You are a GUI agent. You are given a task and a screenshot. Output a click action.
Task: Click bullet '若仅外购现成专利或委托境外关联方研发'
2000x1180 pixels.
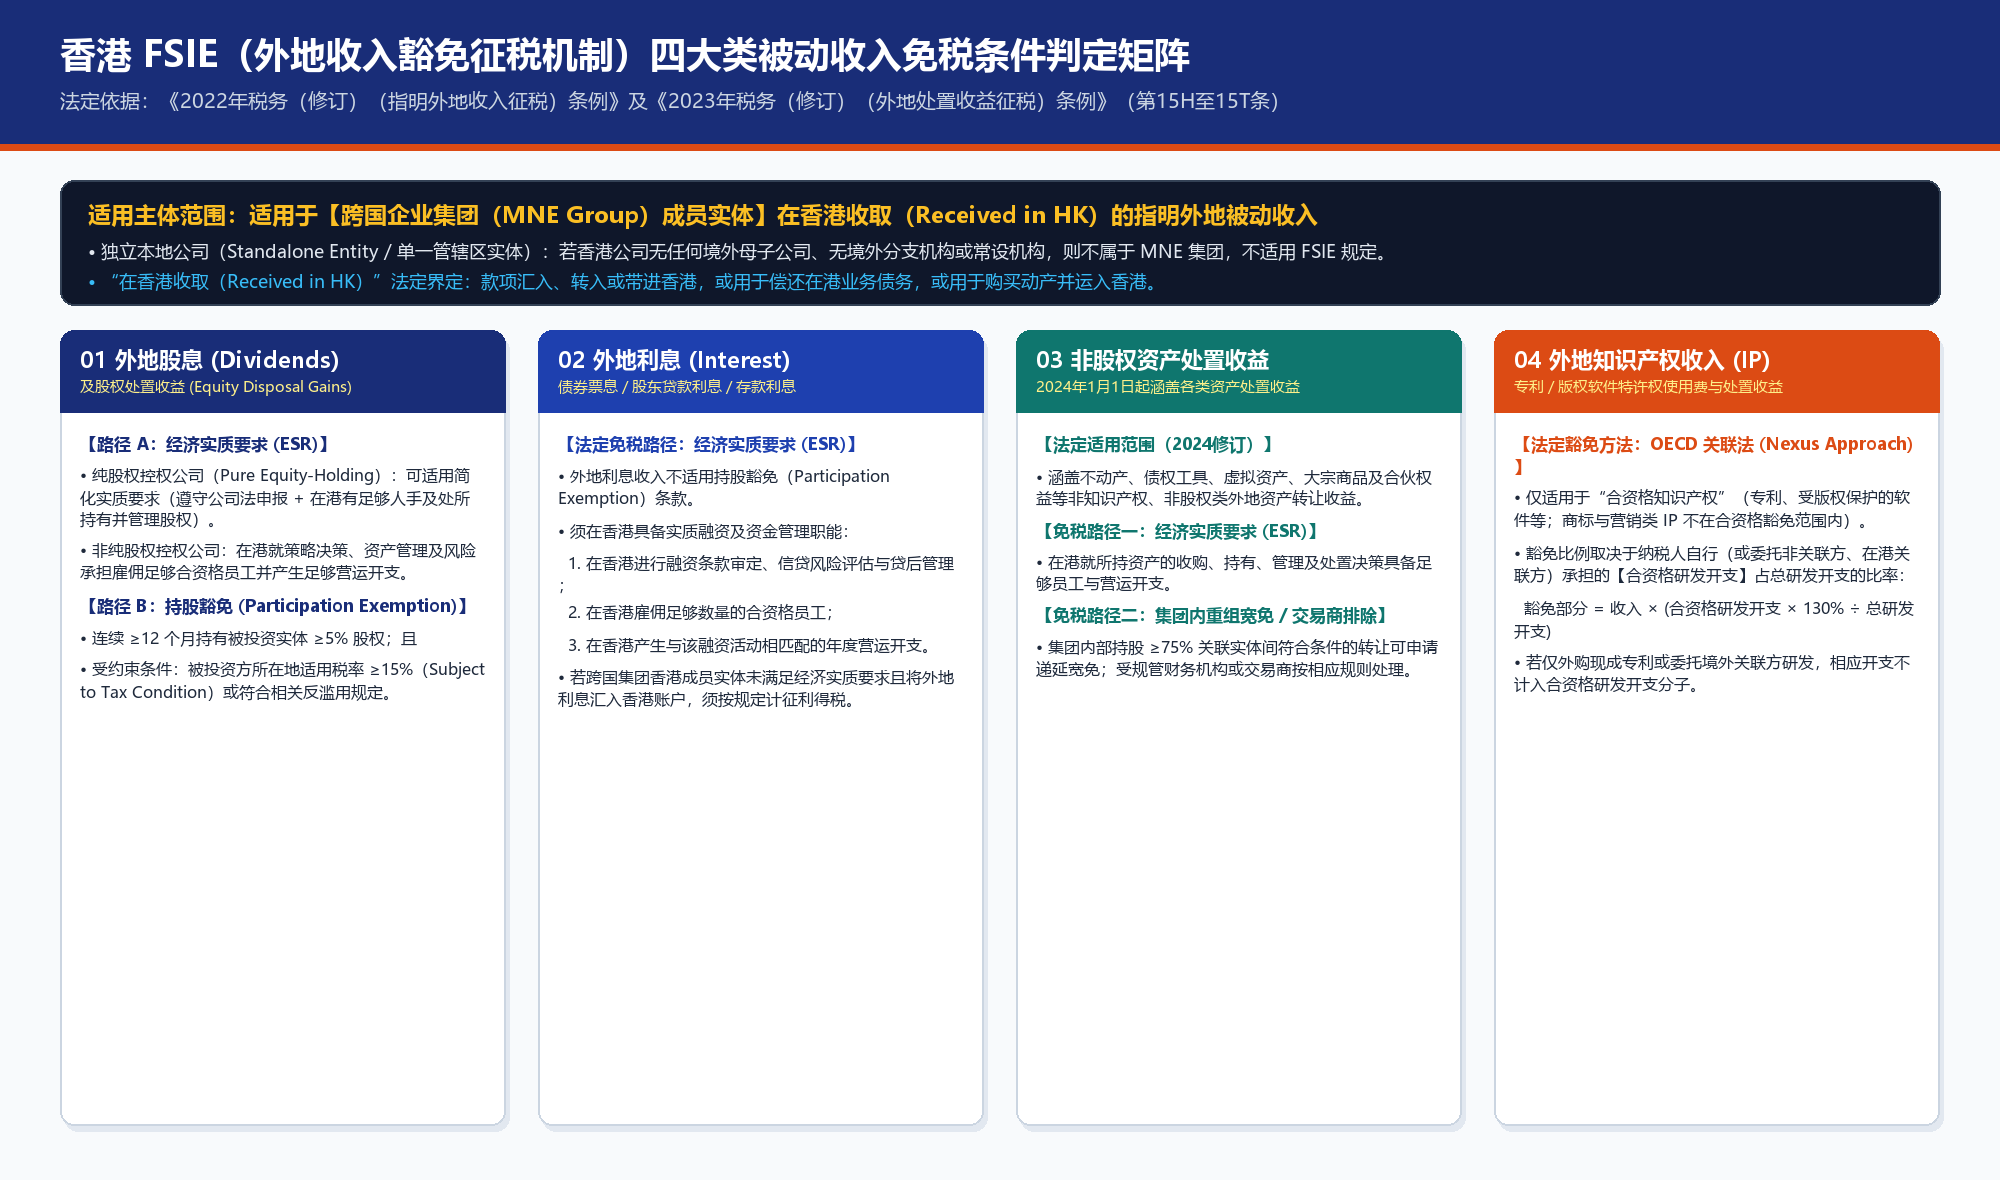click(1713, 674)
